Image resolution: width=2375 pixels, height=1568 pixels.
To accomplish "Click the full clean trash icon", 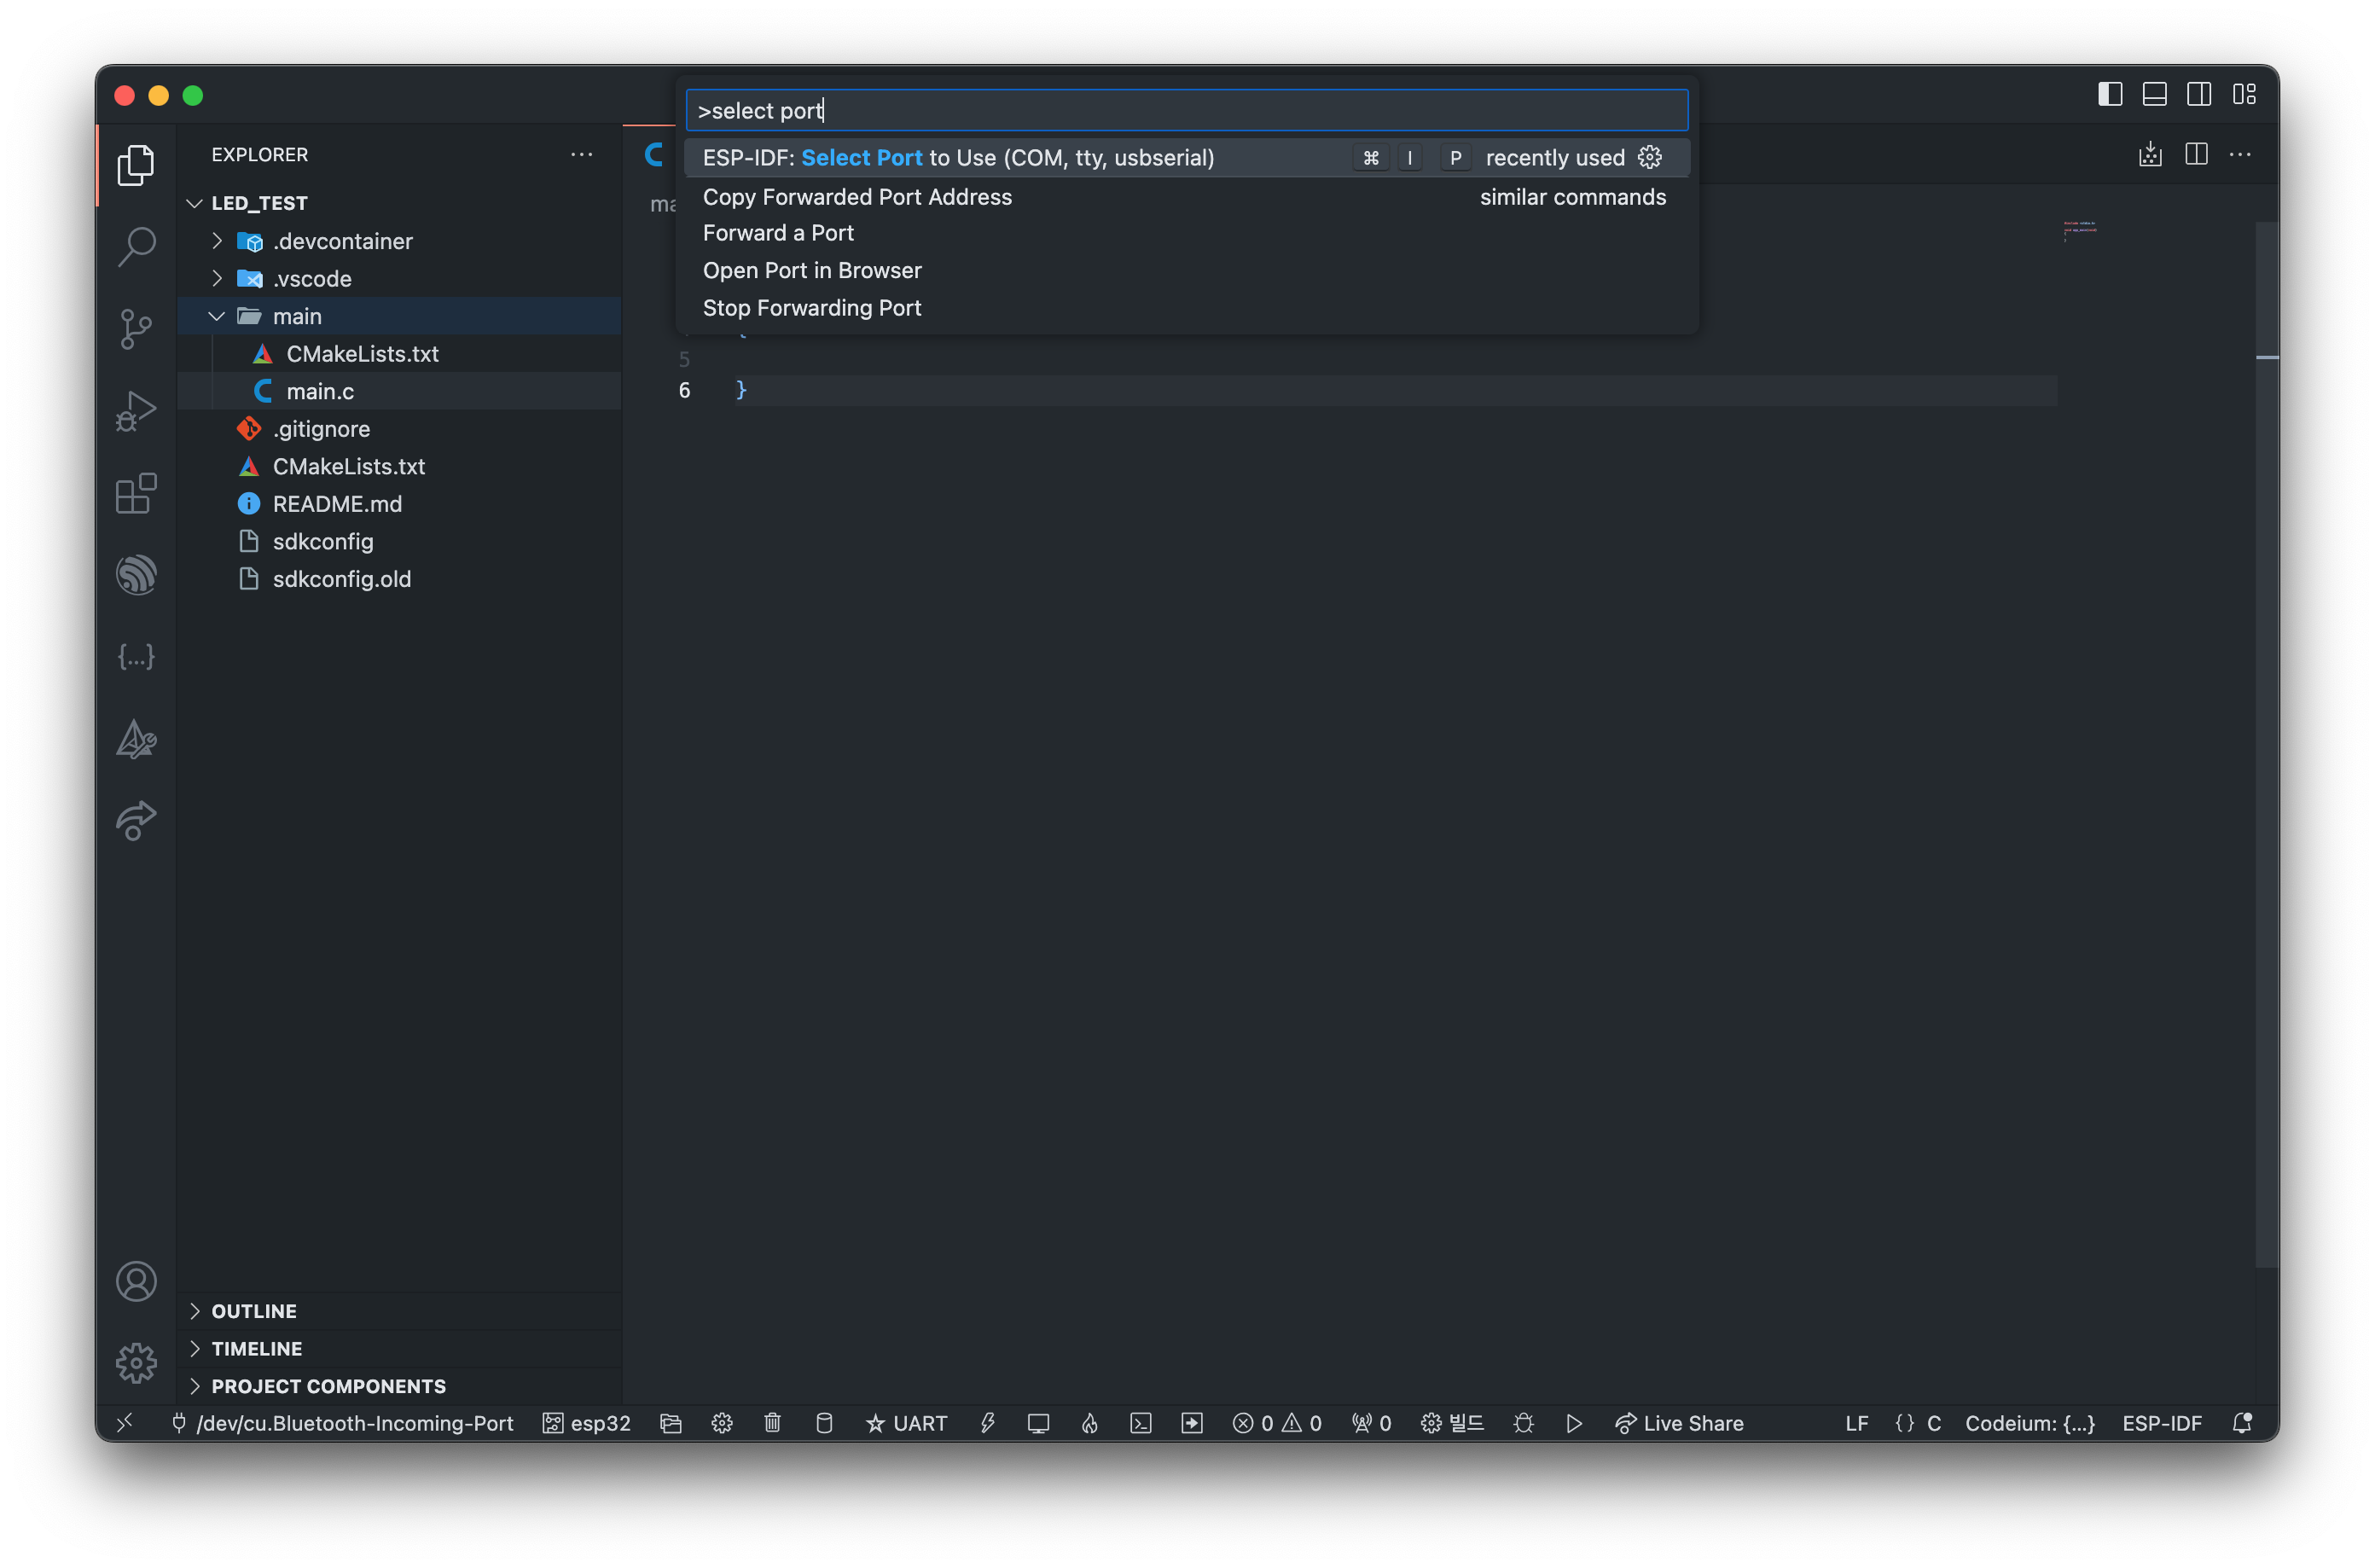I will coord(772,1423).
